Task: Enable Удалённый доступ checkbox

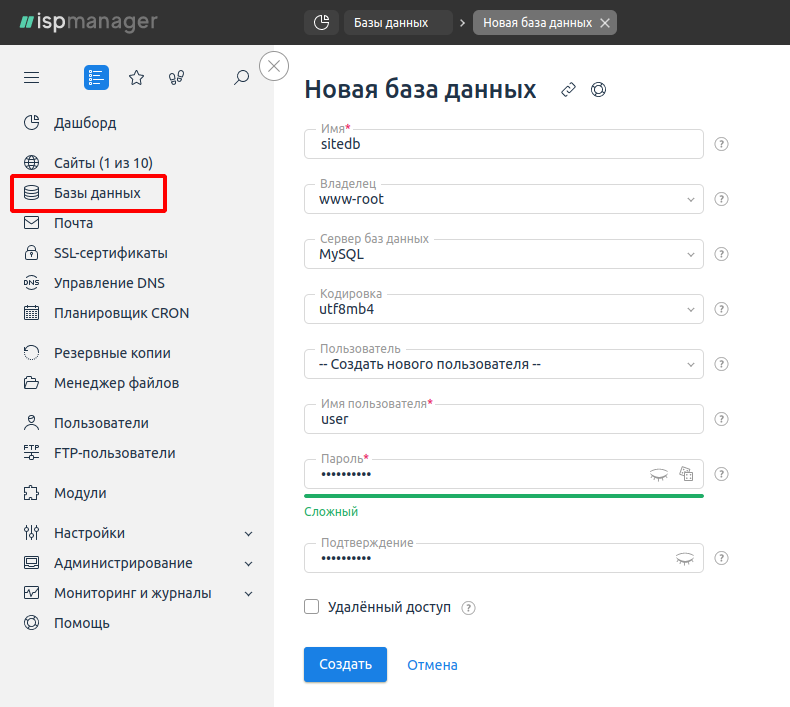Action: (x=311, y=607)
